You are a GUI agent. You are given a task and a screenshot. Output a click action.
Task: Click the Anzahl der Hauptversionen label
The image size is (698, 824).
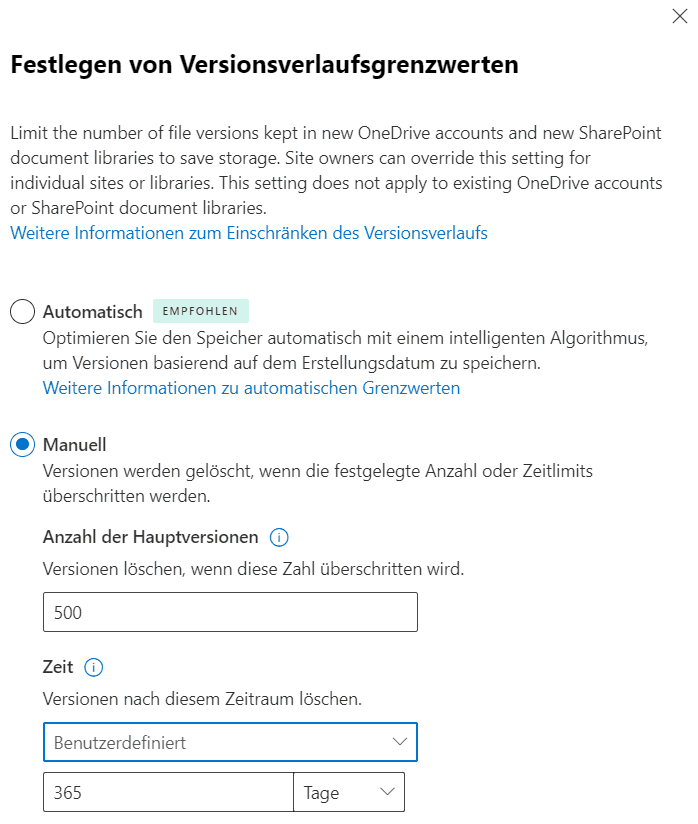tap(151, 537)
